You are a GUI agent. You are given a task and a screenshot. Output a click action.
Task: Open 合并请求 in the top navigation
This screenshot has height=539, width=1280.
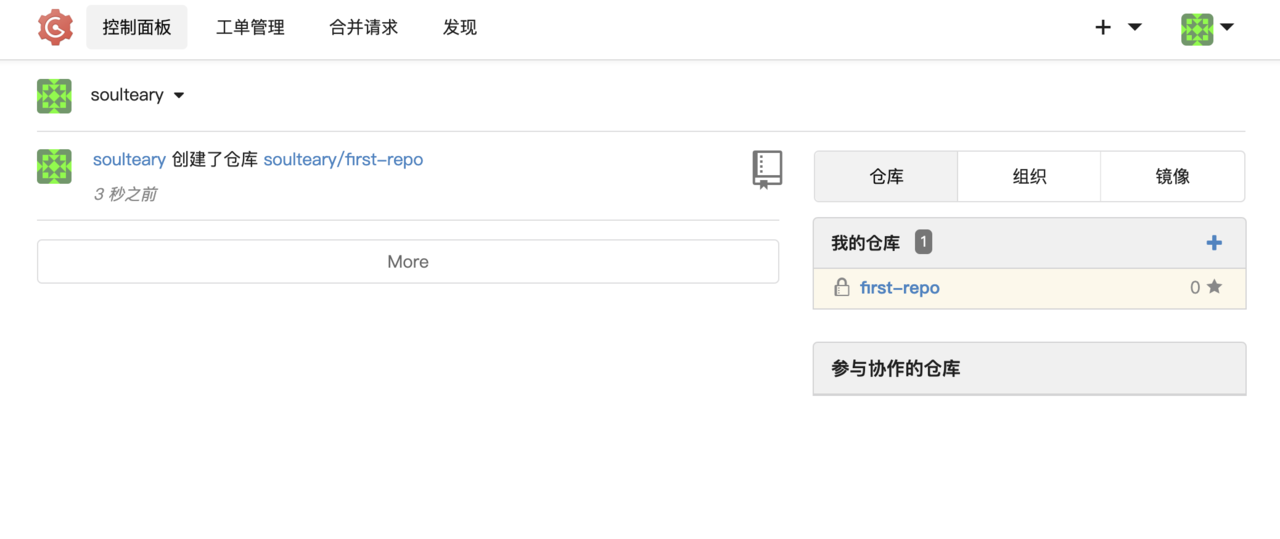pyautogui.click(x=364, y=27)
